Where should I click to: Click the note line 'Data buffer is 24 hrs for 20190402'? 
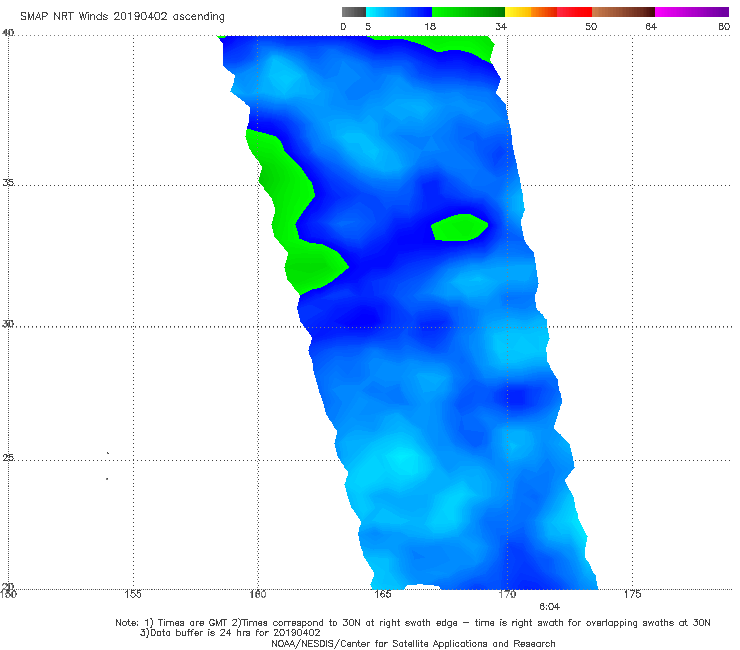[230, 633]
